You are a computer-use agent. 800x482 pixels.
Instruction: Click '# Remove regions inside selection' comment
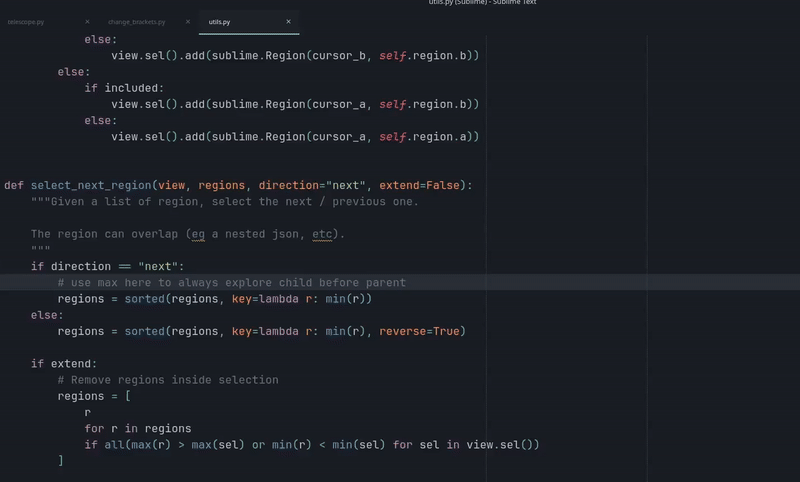click(168, 380)
